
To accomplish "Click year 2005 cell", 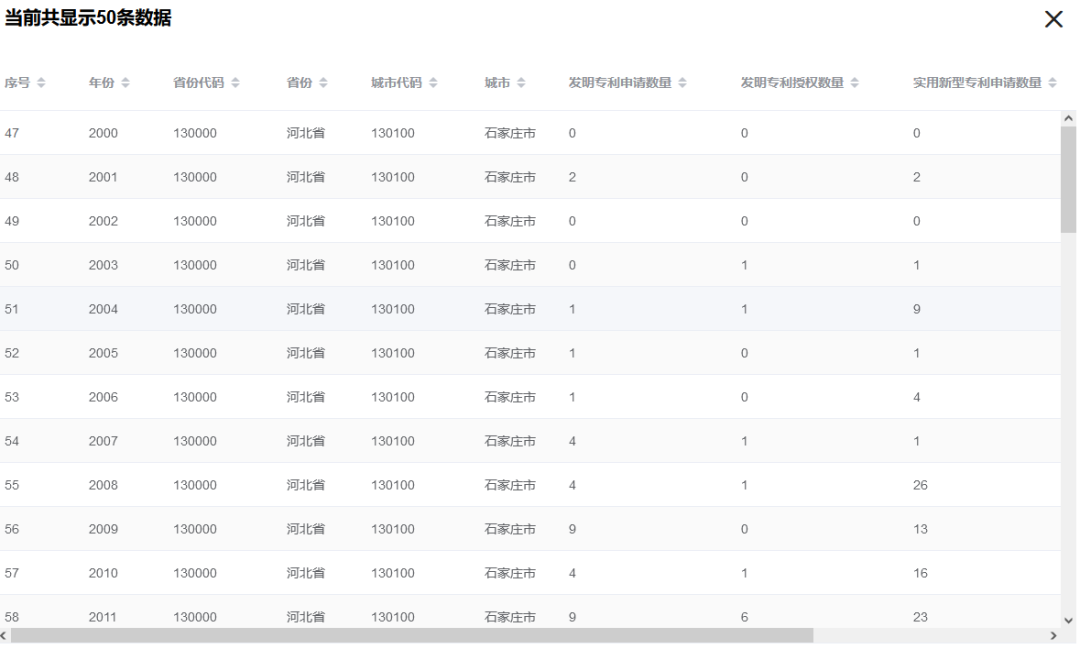I will [103, 353].
